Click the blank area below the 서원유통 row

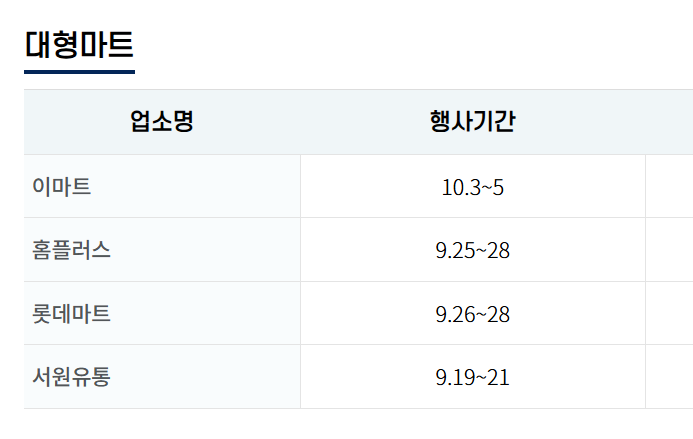[350, 424]
